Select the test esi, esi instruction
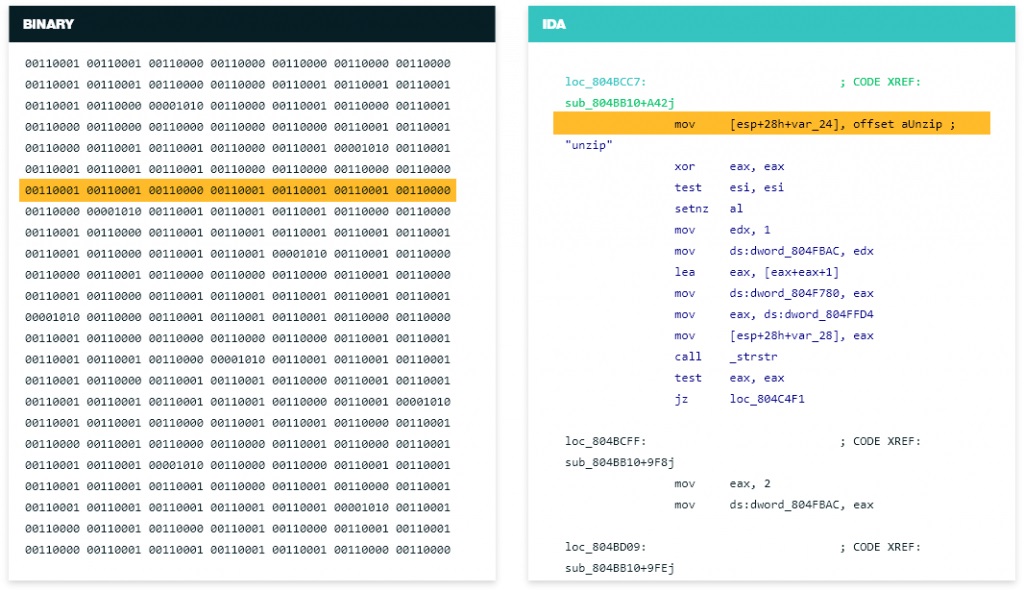1024x592 pixels. [x=729, y=188]
